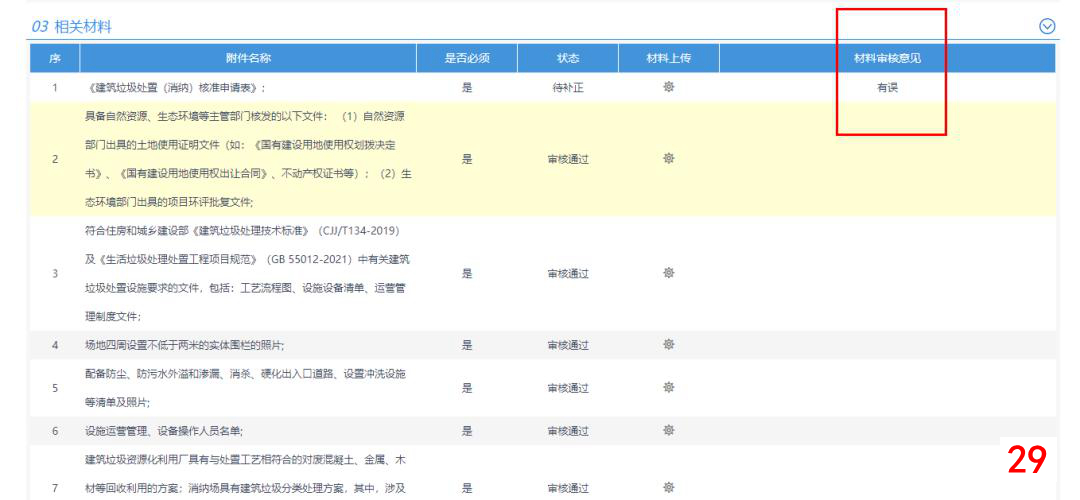The height and width of the screenshot is (500, 1080).
Task: Click upload gear icon for row 6
Action: [668, 431]
